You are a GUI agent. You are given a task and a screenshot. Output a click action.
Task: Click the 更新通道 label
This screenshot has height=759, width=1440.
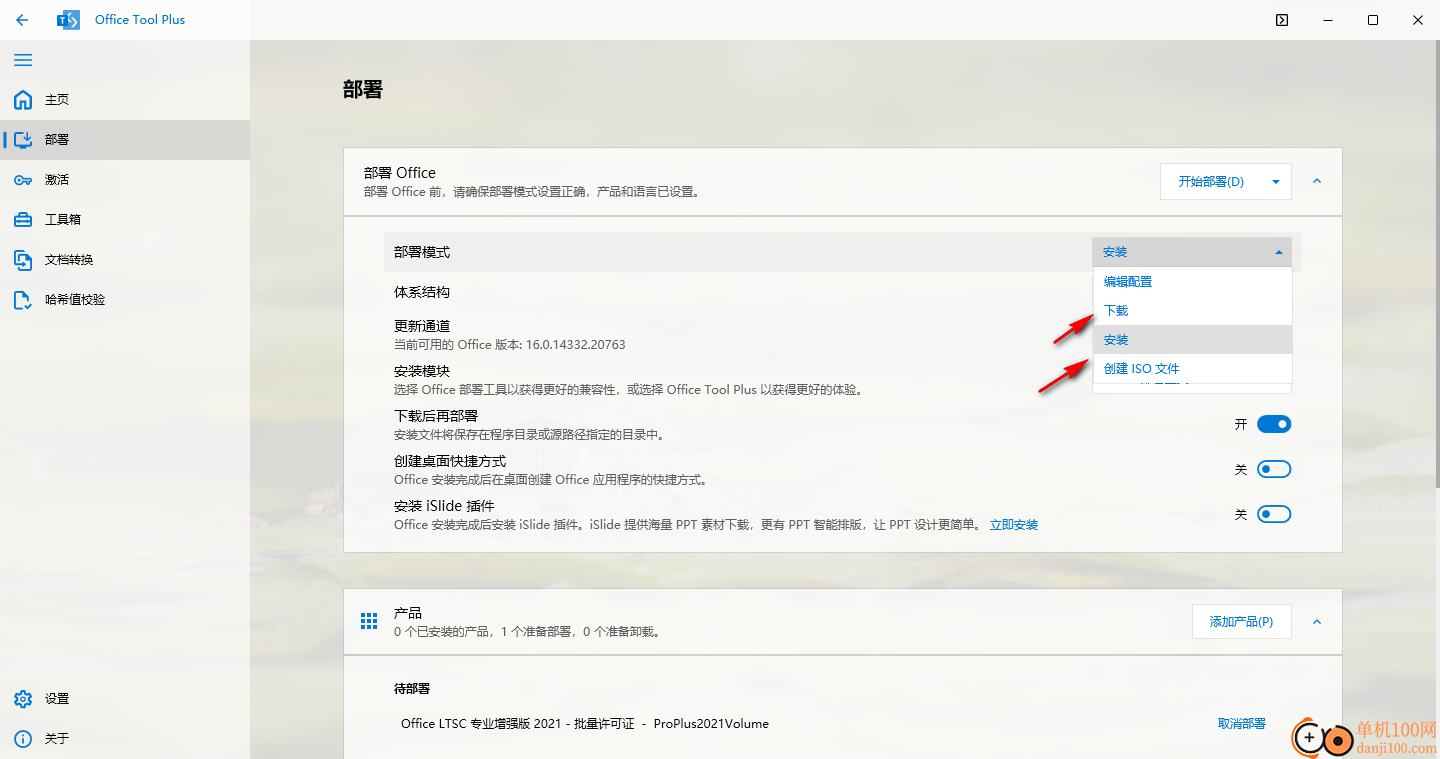pos(422,326)
